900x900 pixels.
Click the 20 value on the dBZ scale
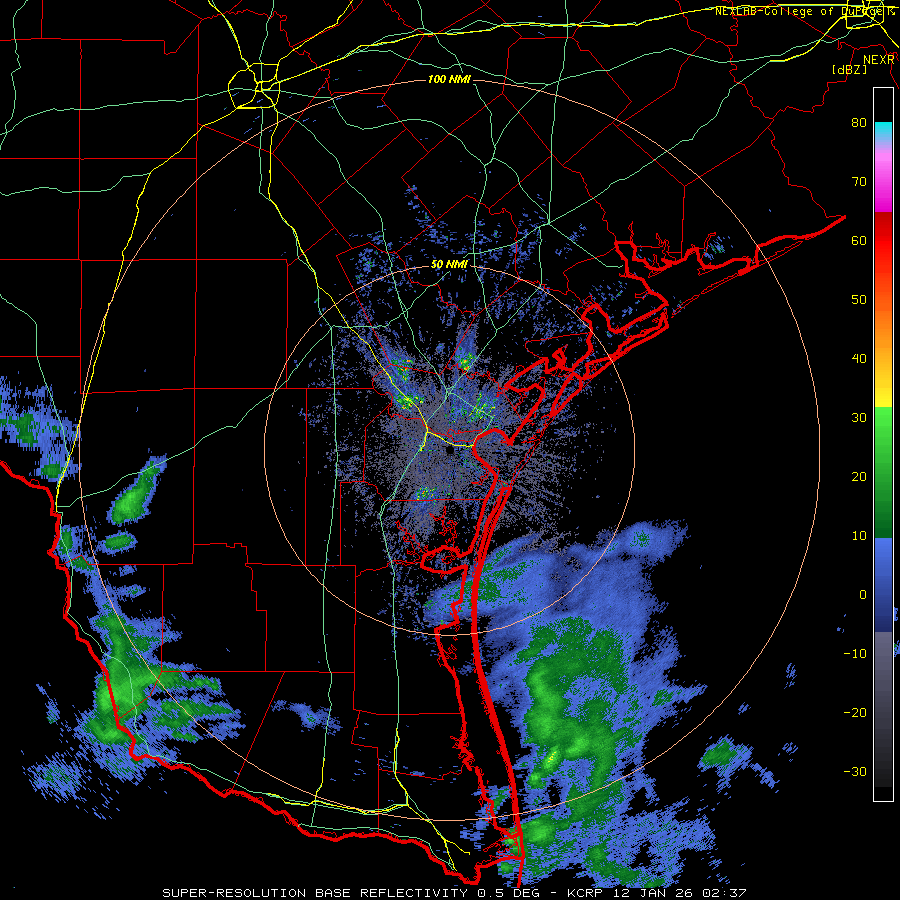(x=859, y=476)
